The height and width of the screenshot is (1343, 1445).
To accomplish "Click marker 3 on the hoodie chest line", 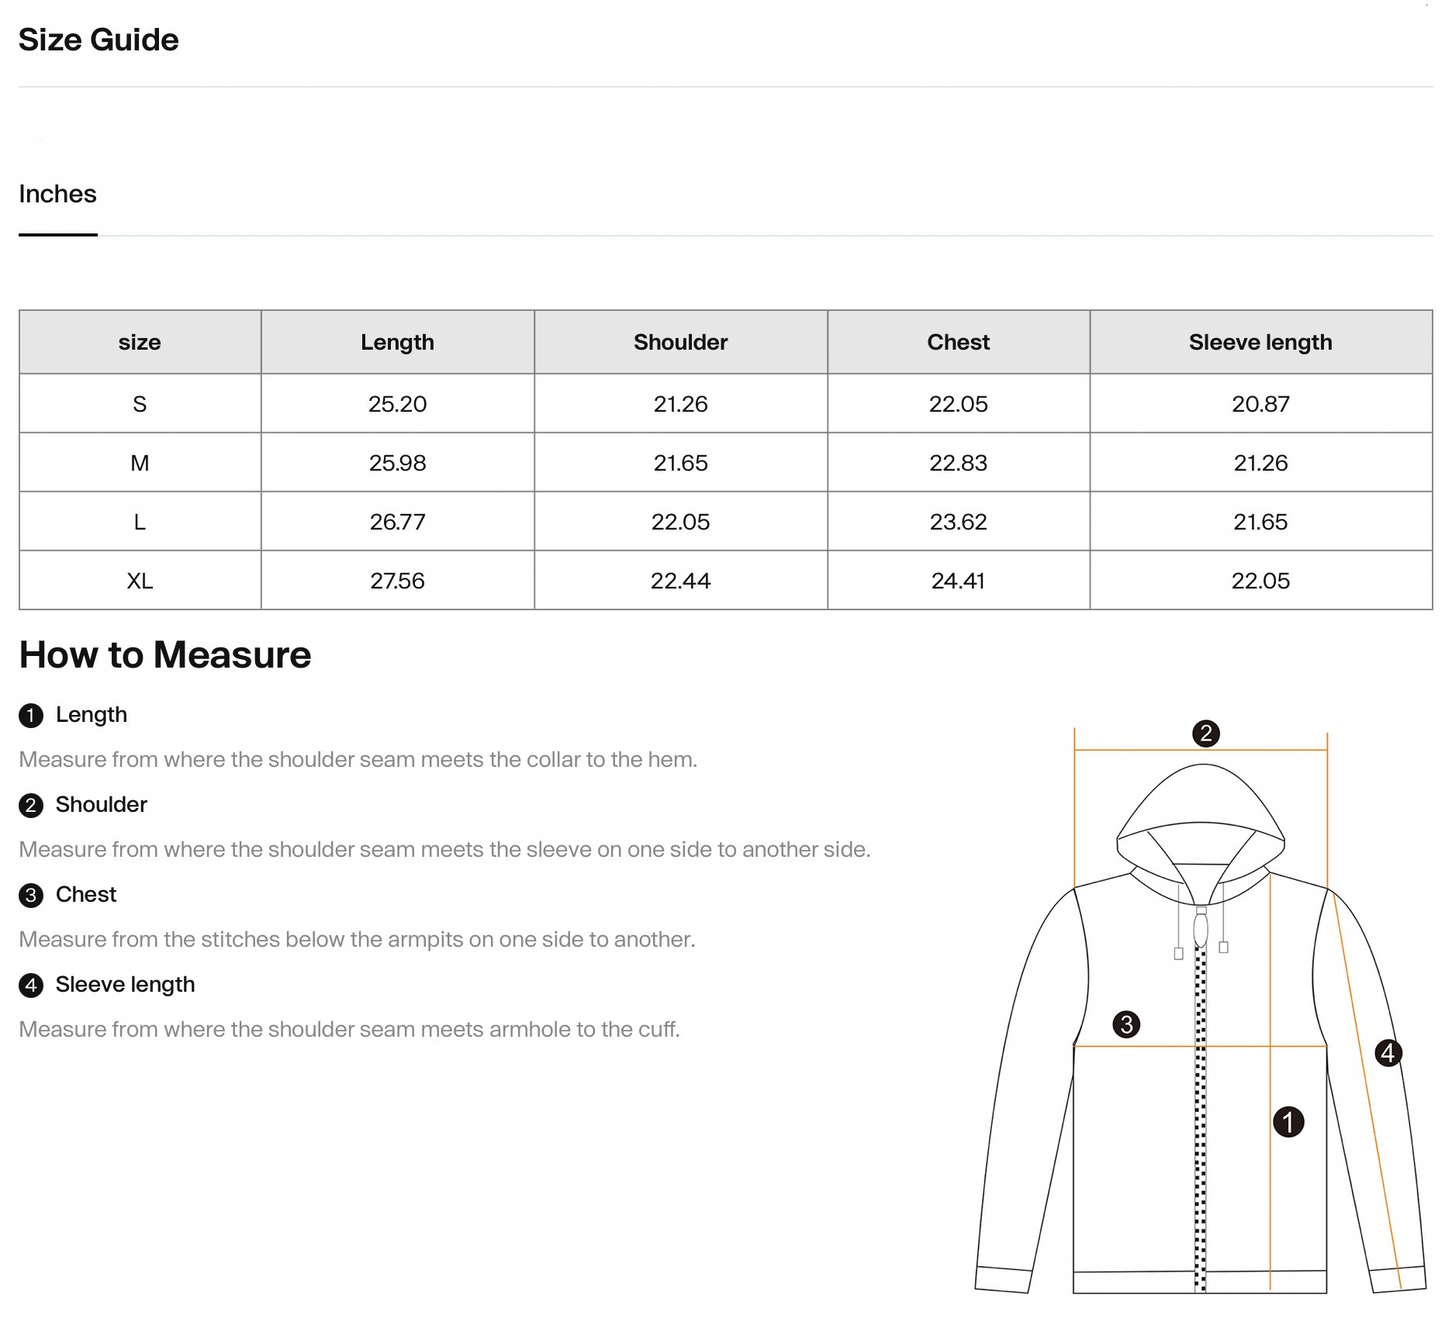I will tap(1127, 1024).
